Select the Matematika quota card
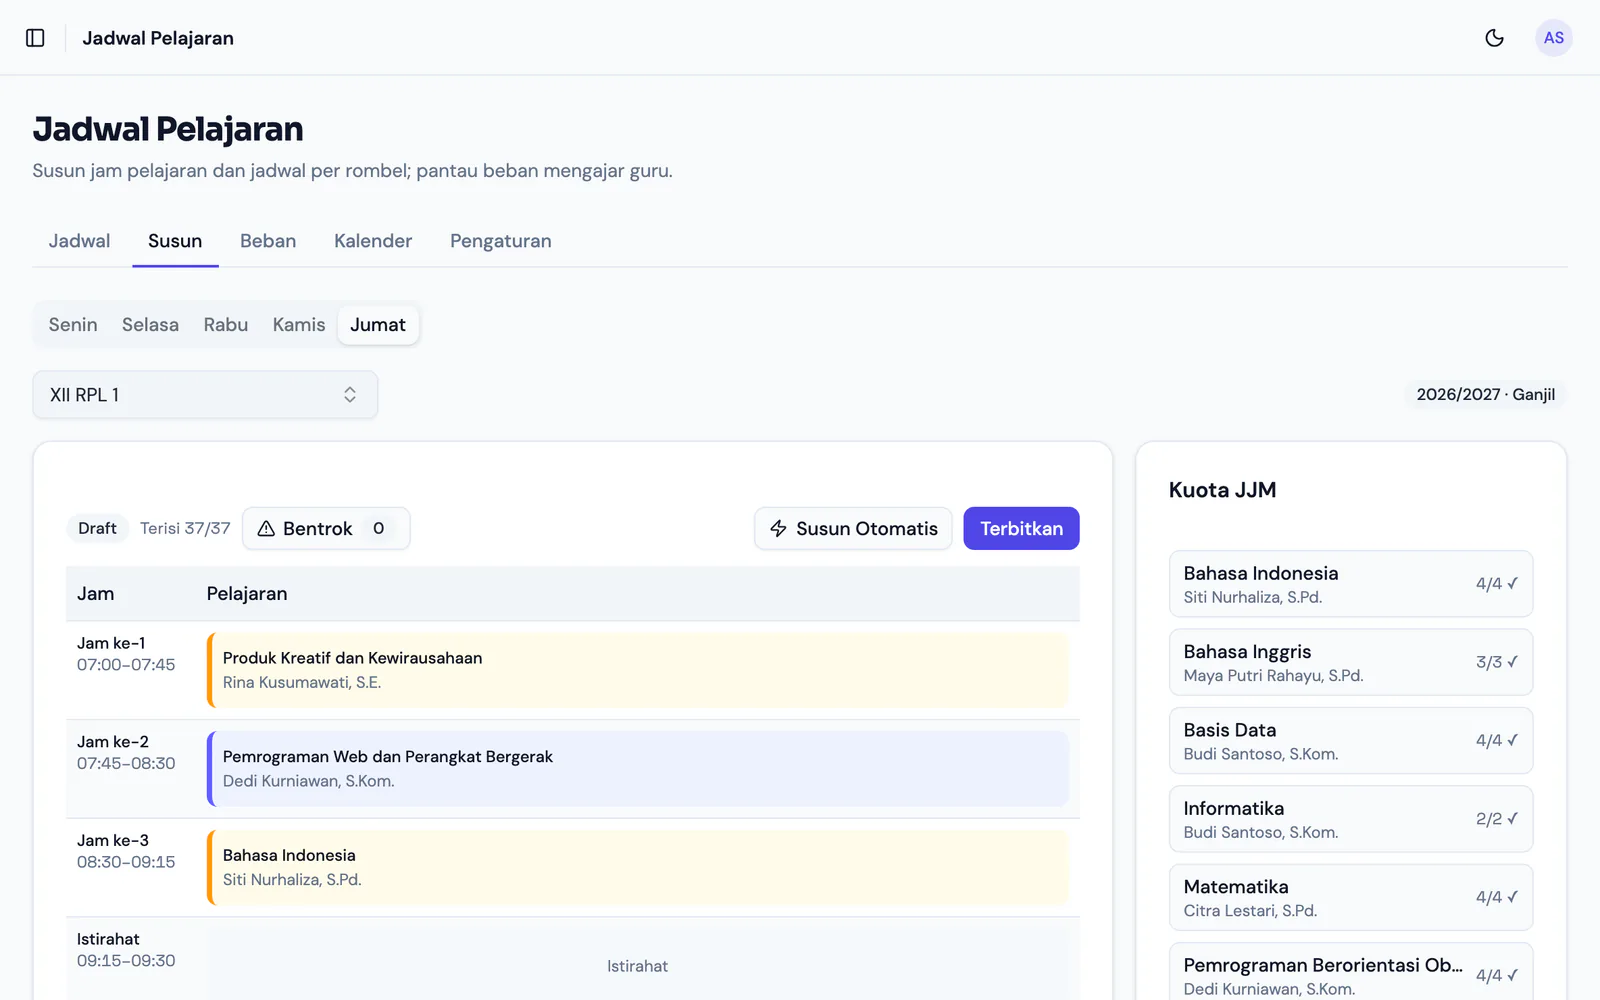Image resolution: width=1600 pixels, height=1000 pixels. click(x=1351, y=897)
